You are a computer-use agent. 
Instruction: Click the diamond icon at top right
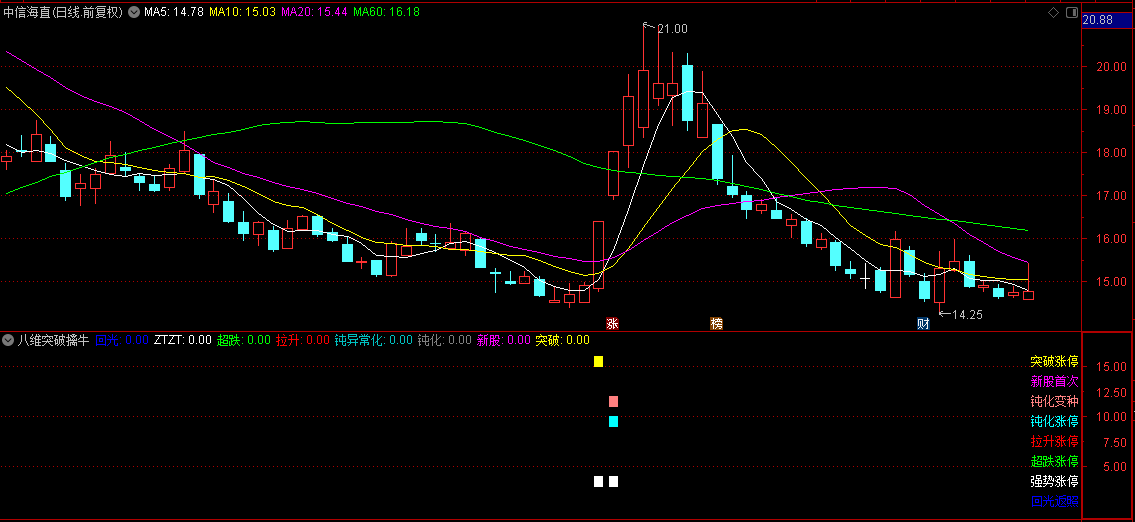1053,12
